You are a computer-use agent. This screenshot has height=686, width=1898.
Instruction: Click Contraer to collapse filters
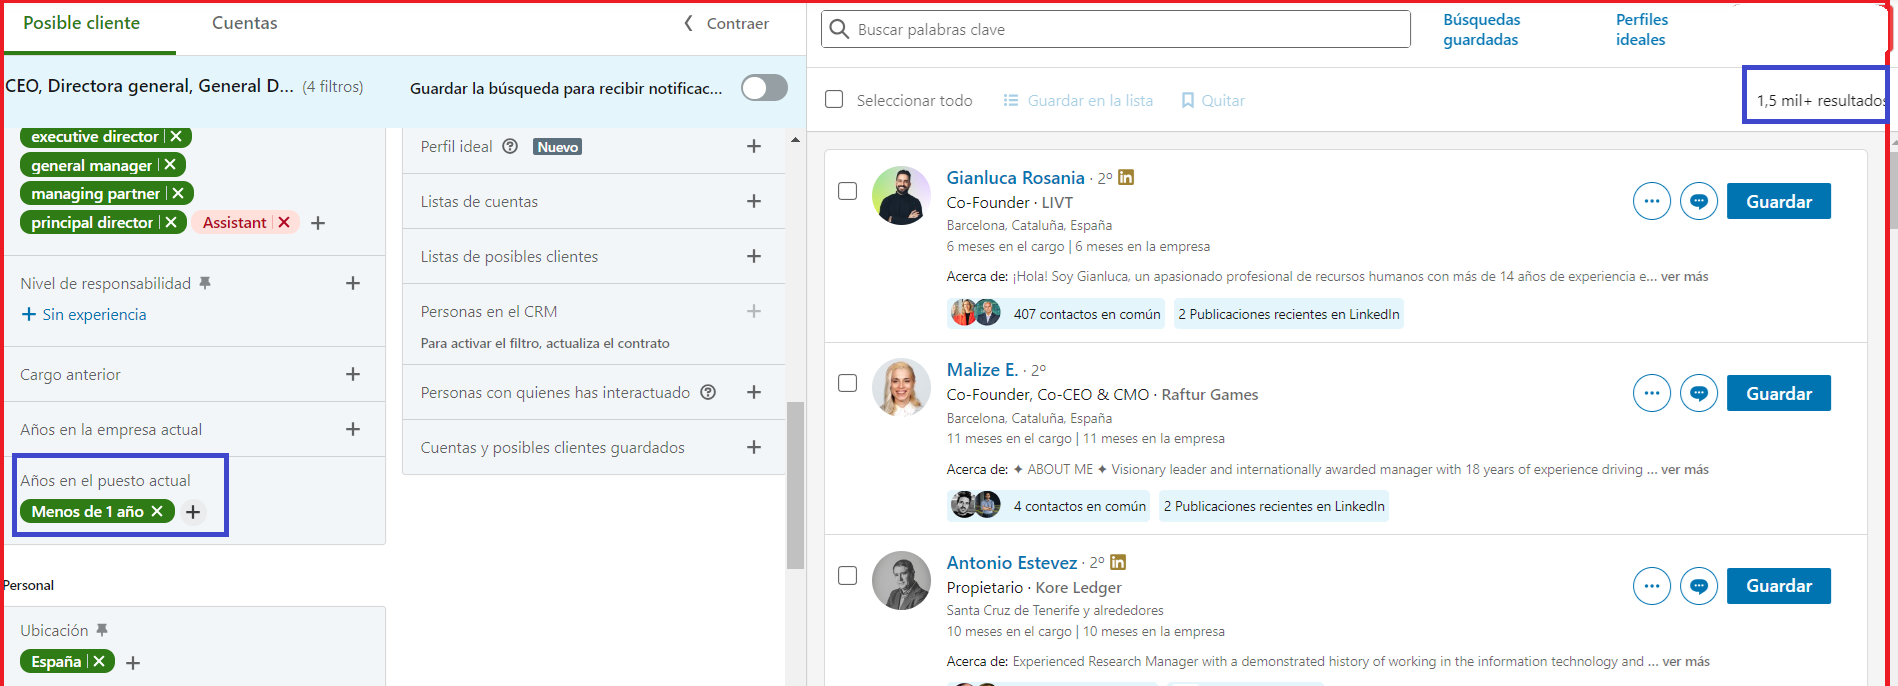727,23
